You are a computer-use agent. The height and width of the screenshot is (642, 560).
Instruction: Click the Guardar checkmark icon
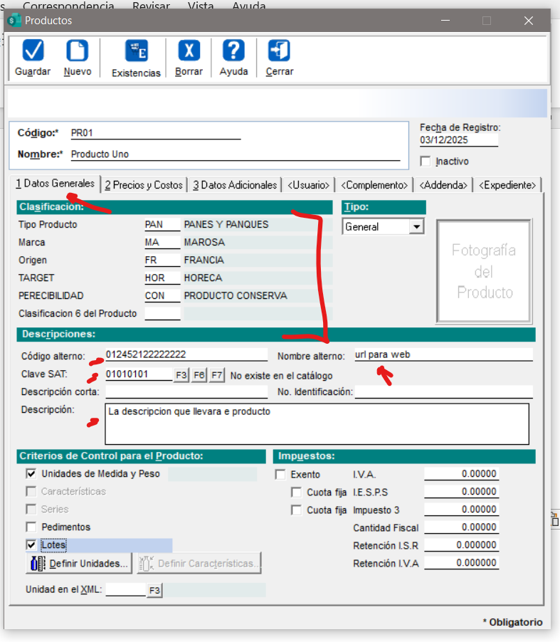(x=33, y=50)
